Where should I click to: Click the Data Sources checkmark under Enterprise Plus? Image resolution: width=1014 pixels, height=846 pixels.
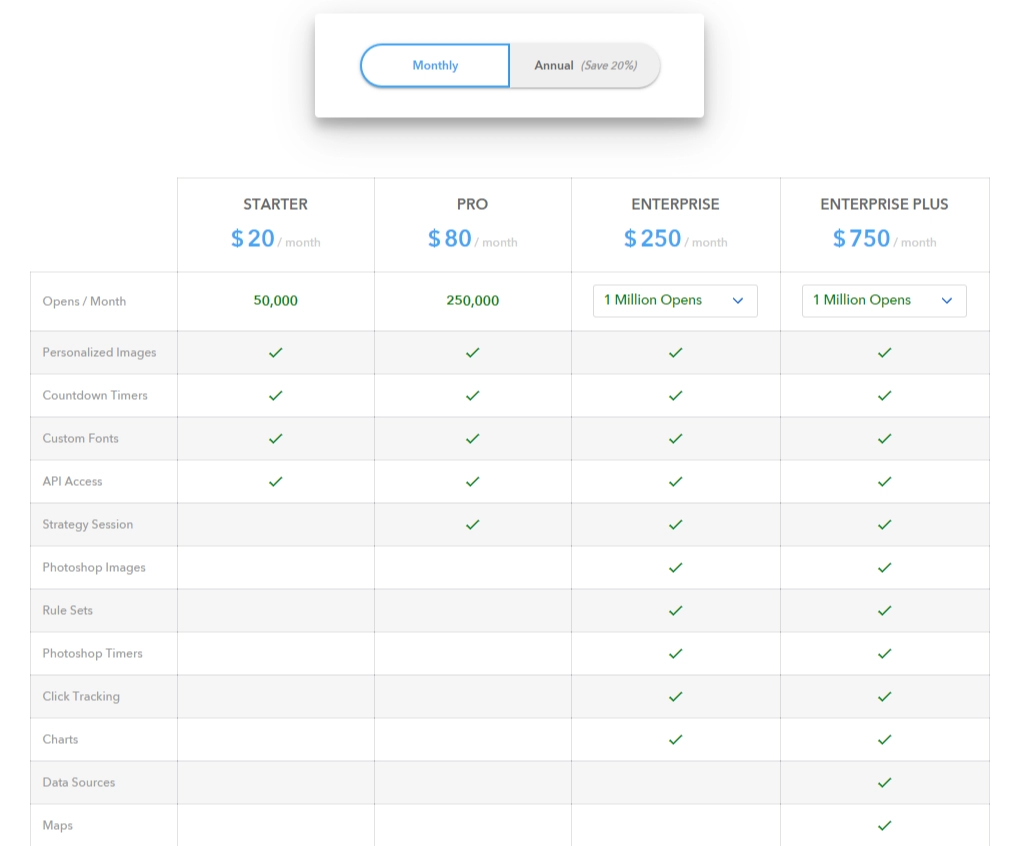tap(884, 782)
